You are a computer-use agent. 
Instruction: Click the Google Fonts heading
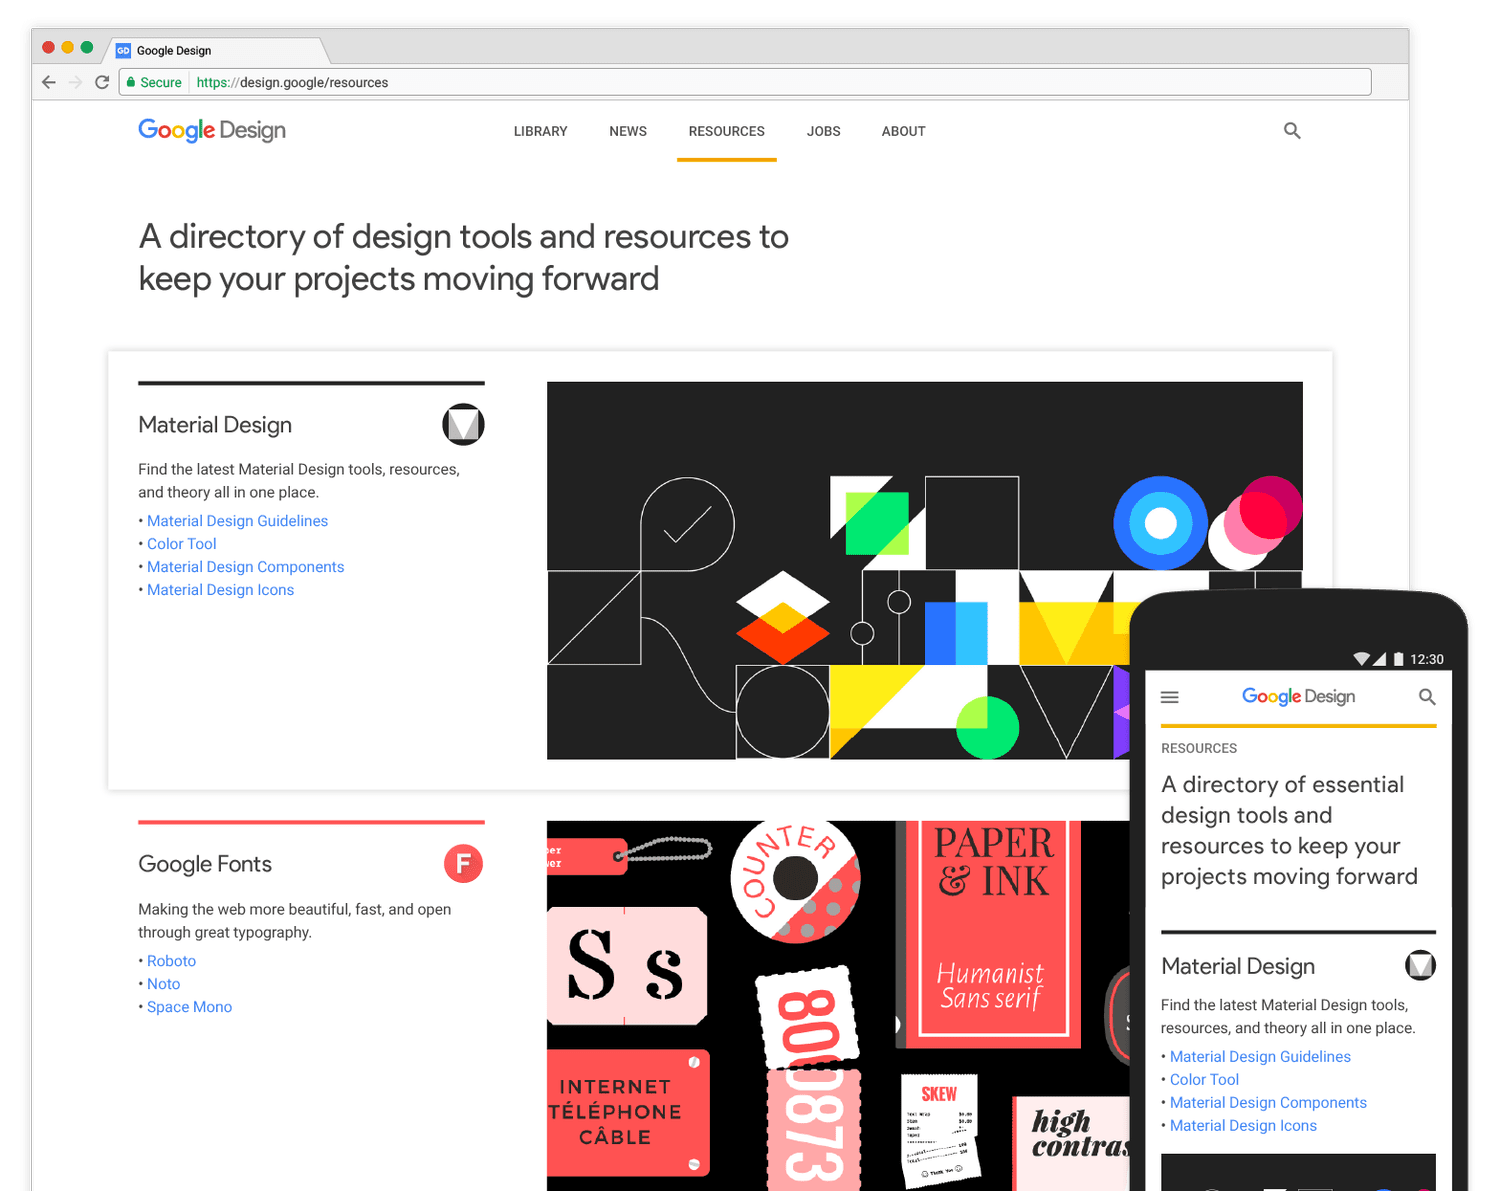pos(205,864)
